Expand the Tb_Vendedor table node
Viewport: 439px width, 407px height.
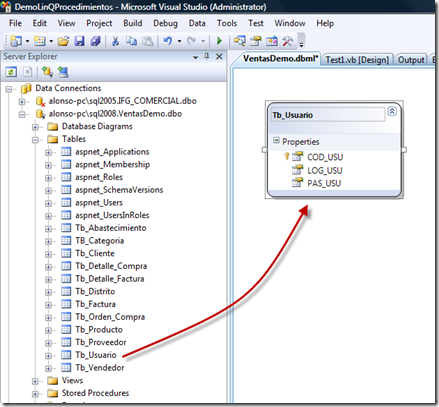pyautogui.click(x=48, y=368)
